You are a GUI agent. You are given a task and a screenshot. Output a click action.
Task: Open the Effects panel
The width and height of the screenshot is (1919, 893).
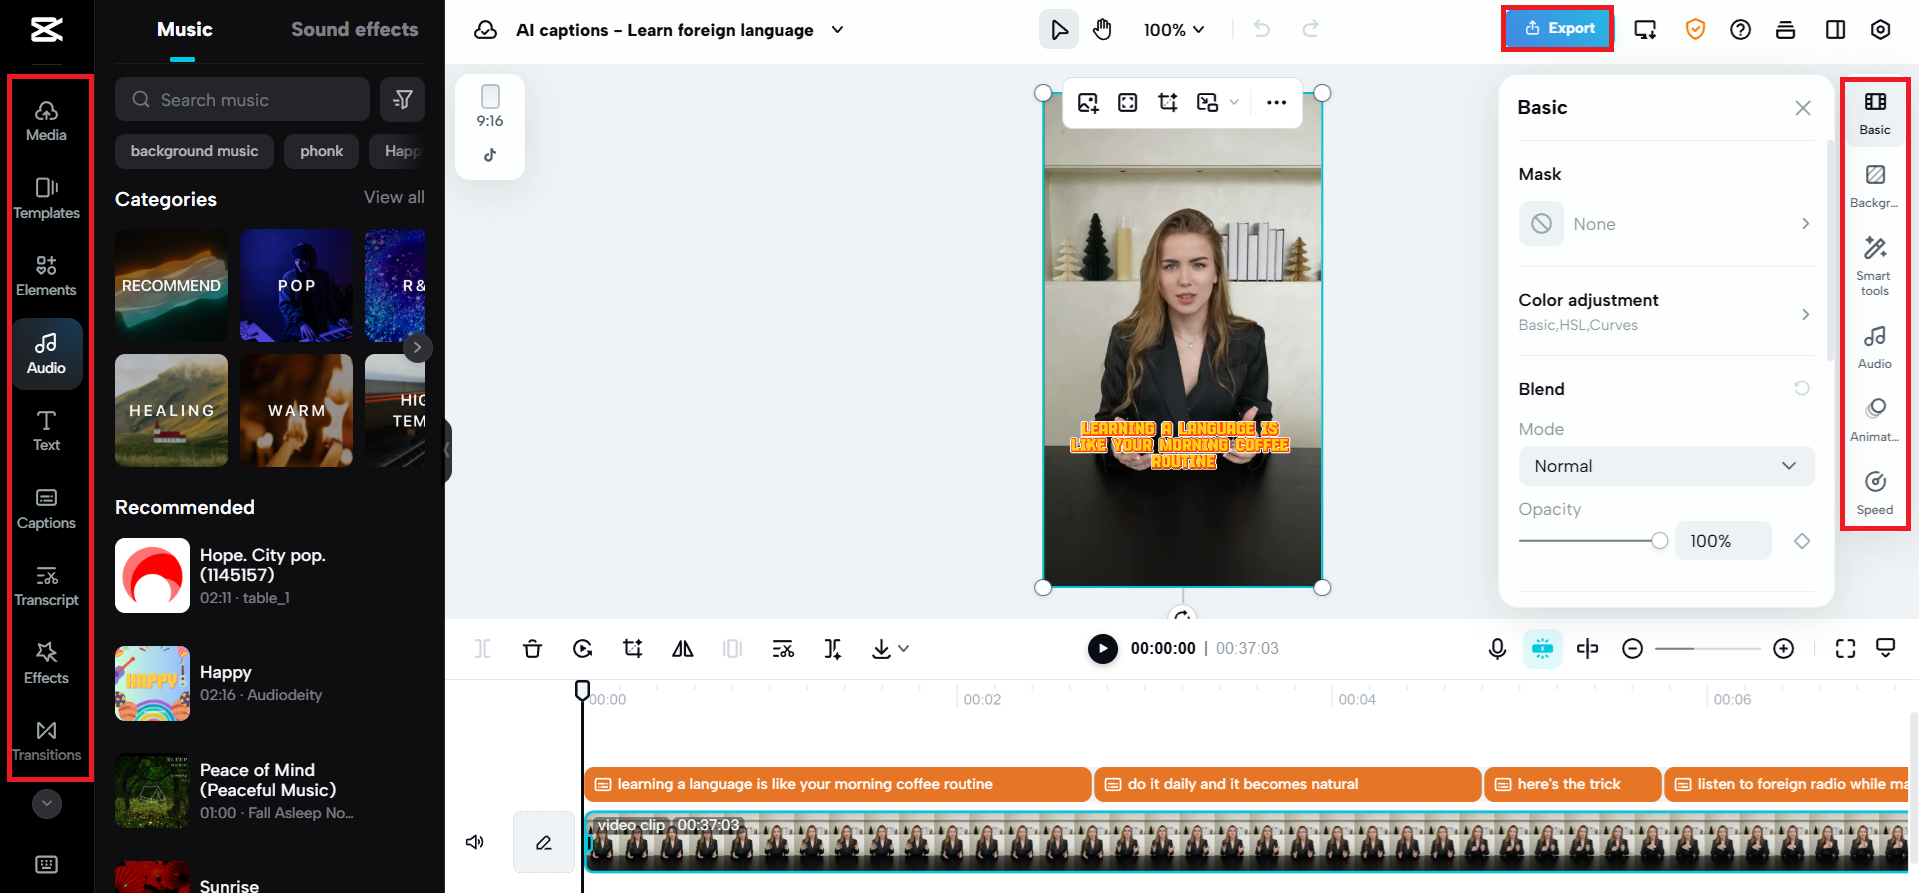[x=46, y=663]
